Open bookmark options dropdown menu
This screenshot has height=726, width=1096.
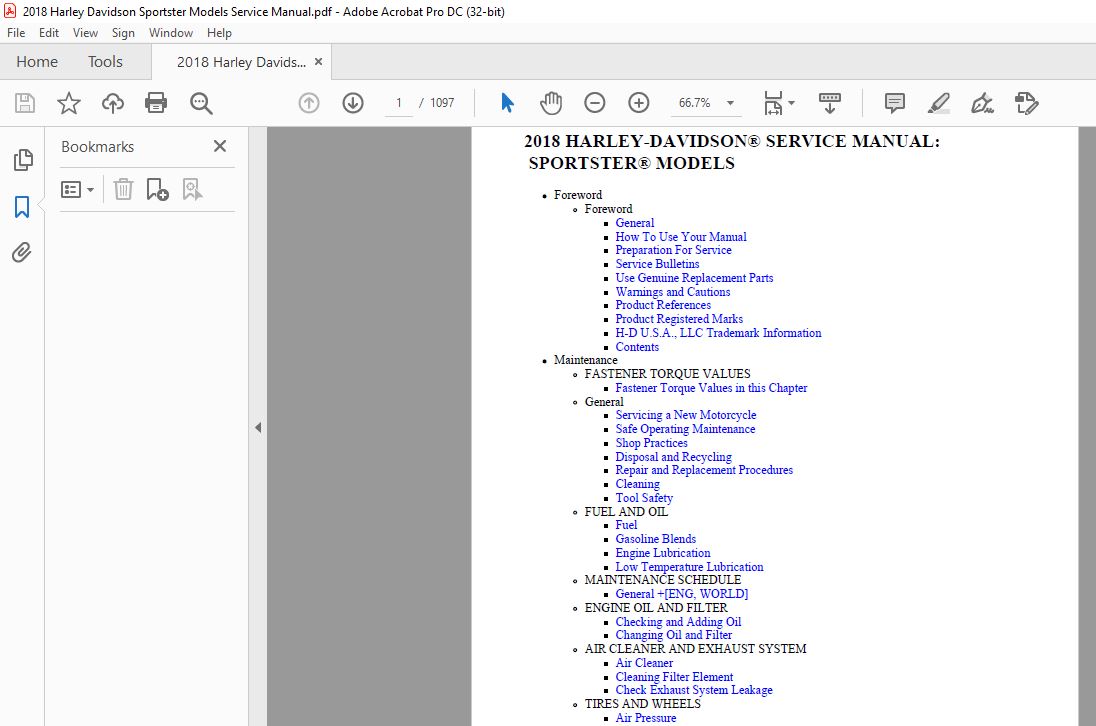point(77,189)
